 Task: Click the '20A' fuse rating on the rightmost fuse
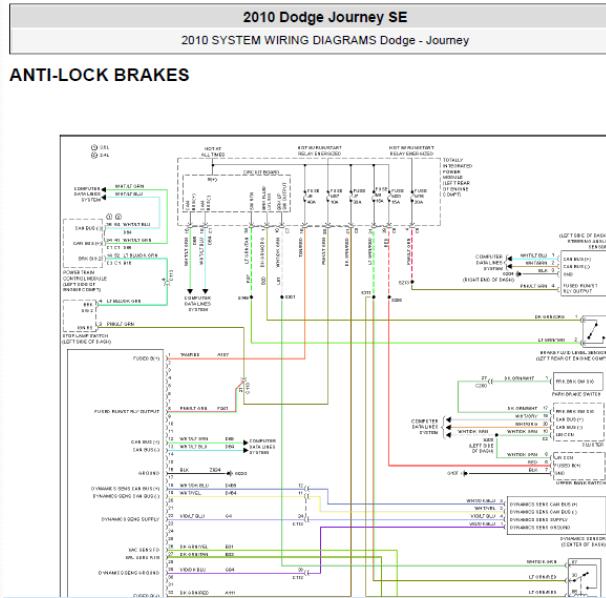click(419, 202)
